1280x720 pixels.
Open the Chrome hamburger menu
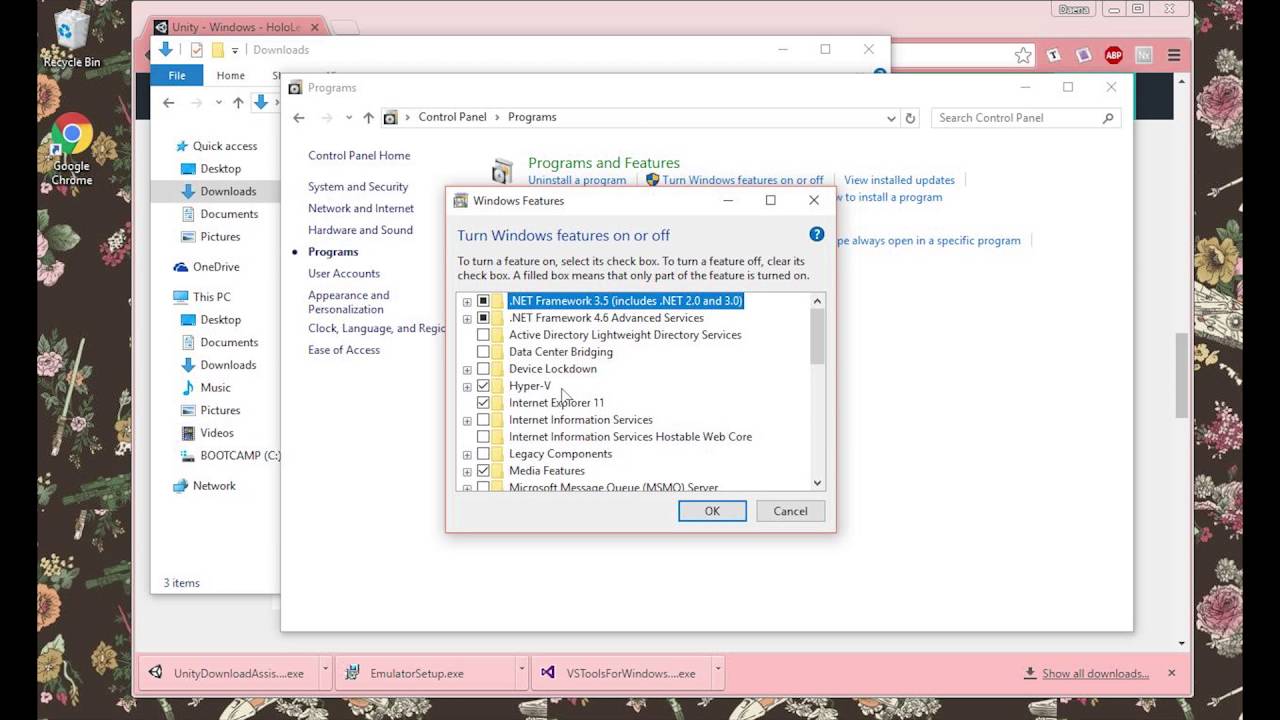pos(1174,56)
